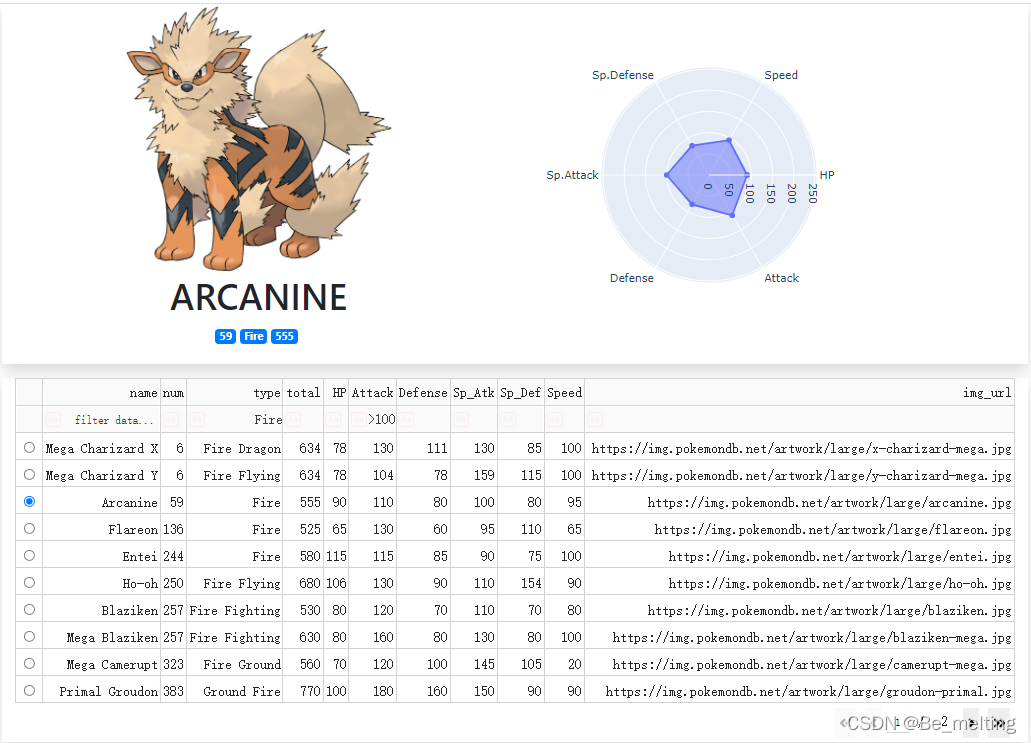
Task: Click the y-charizard-mega.jpg URL cell
Action: pos(801,475)
